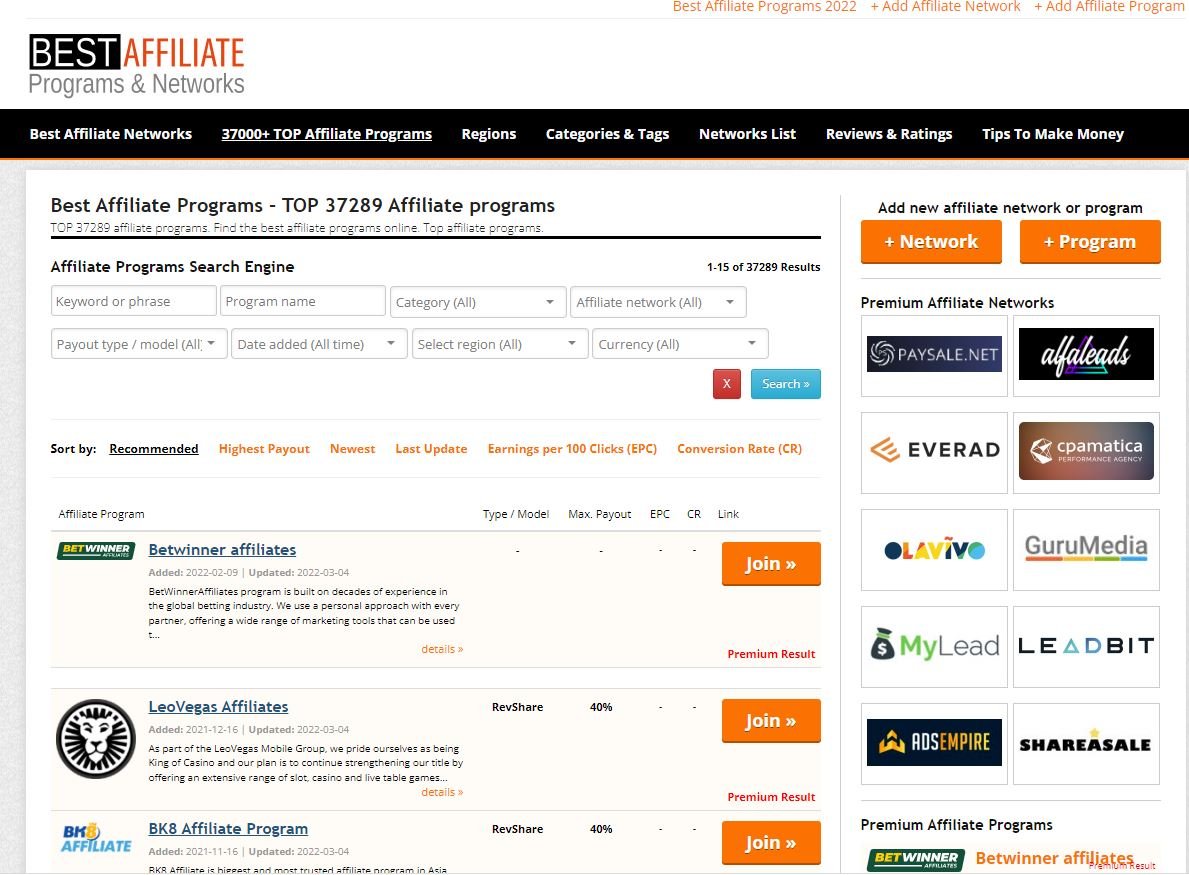Click the orange + Network button

pos(930,242)
